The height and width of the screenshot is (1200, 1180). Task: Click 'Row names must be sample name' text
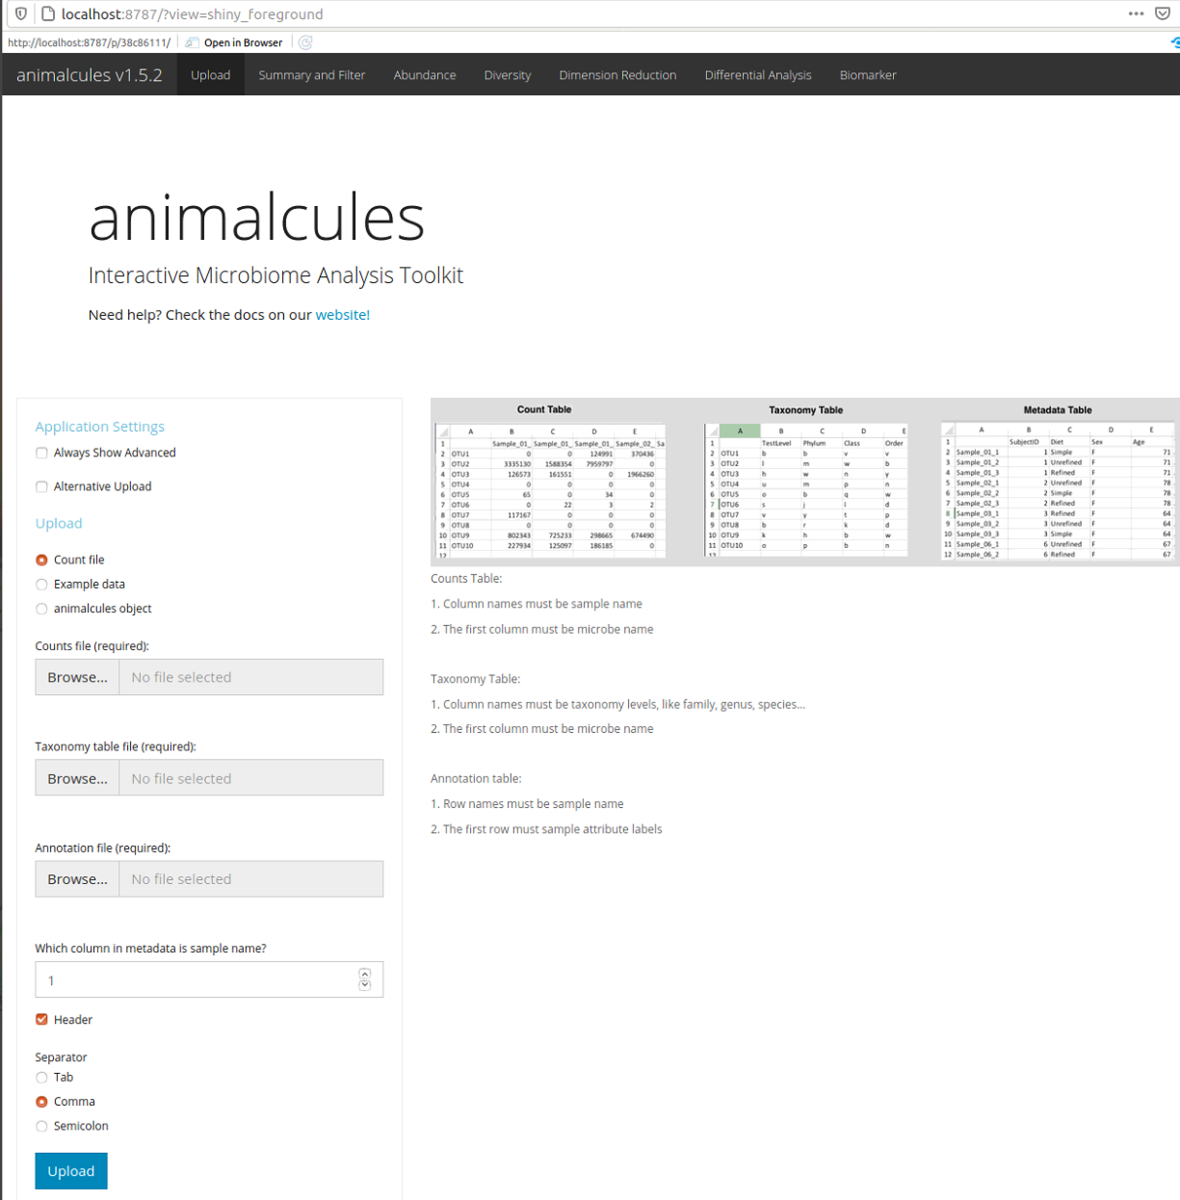tap(534, 804)
